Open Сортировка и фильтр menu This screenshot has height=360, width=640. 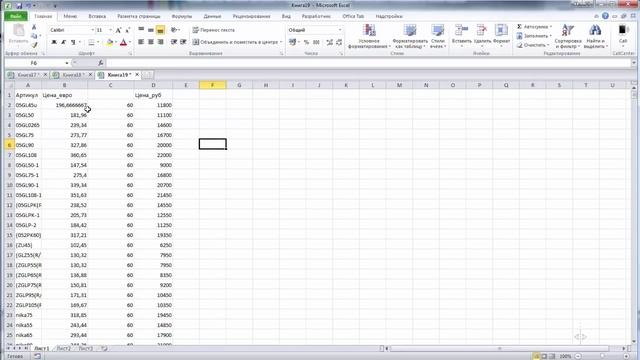pos(567,36)
